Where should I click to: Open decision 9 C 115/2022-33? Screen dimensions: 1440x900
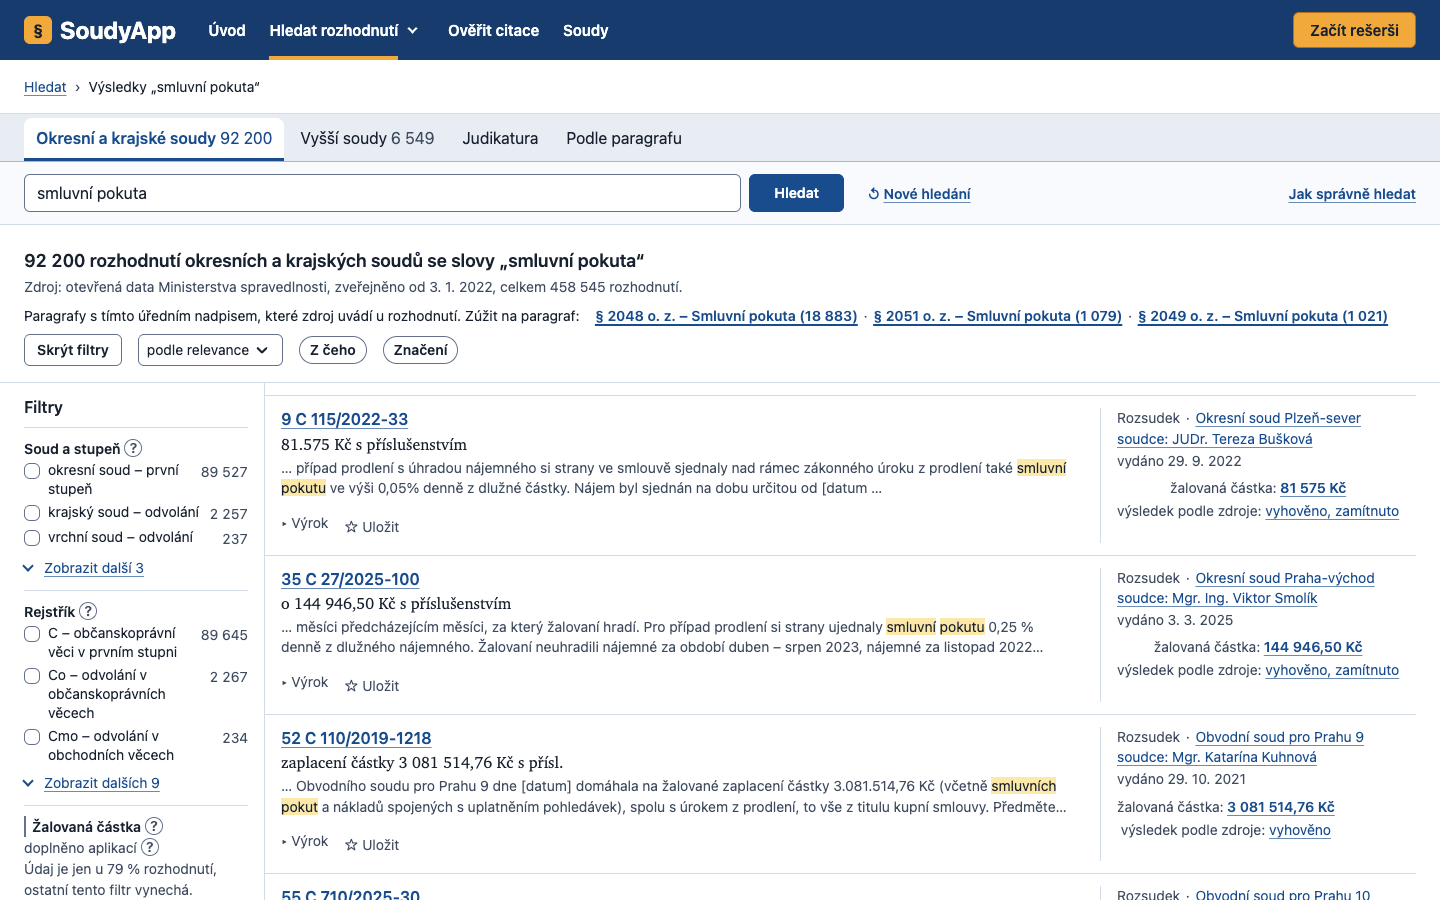345,419
